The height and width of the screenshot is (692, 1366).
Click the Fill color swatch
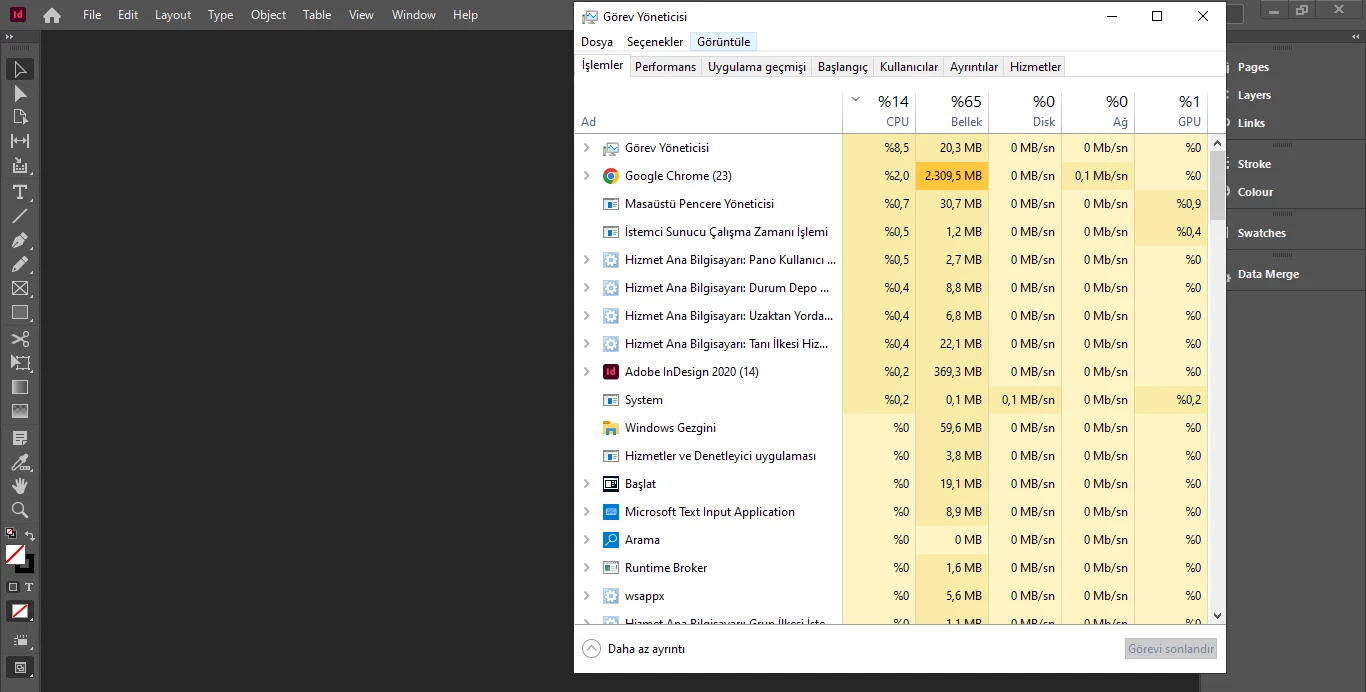[15, 554]
